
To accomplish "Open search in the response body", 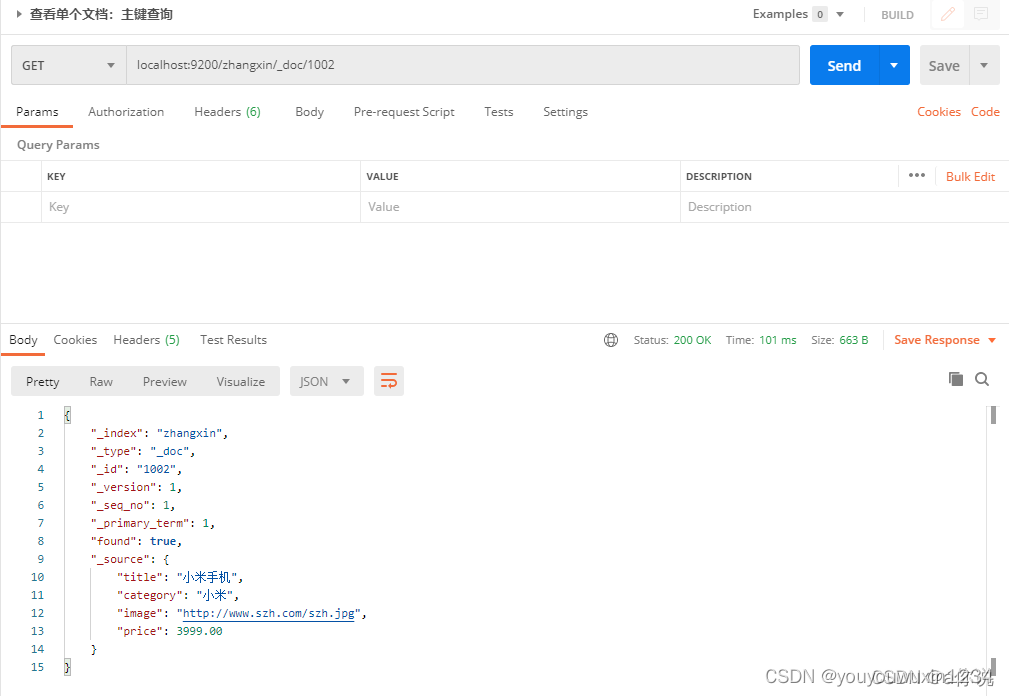I will (982, 380).
